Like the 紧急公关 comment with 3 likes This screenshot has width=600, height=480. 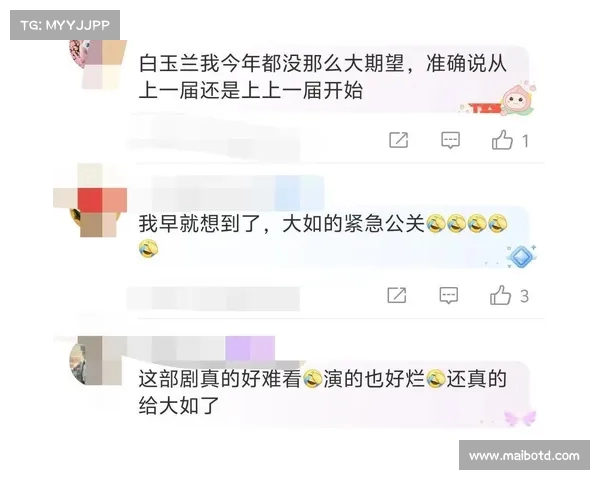(x=500, y=296)
